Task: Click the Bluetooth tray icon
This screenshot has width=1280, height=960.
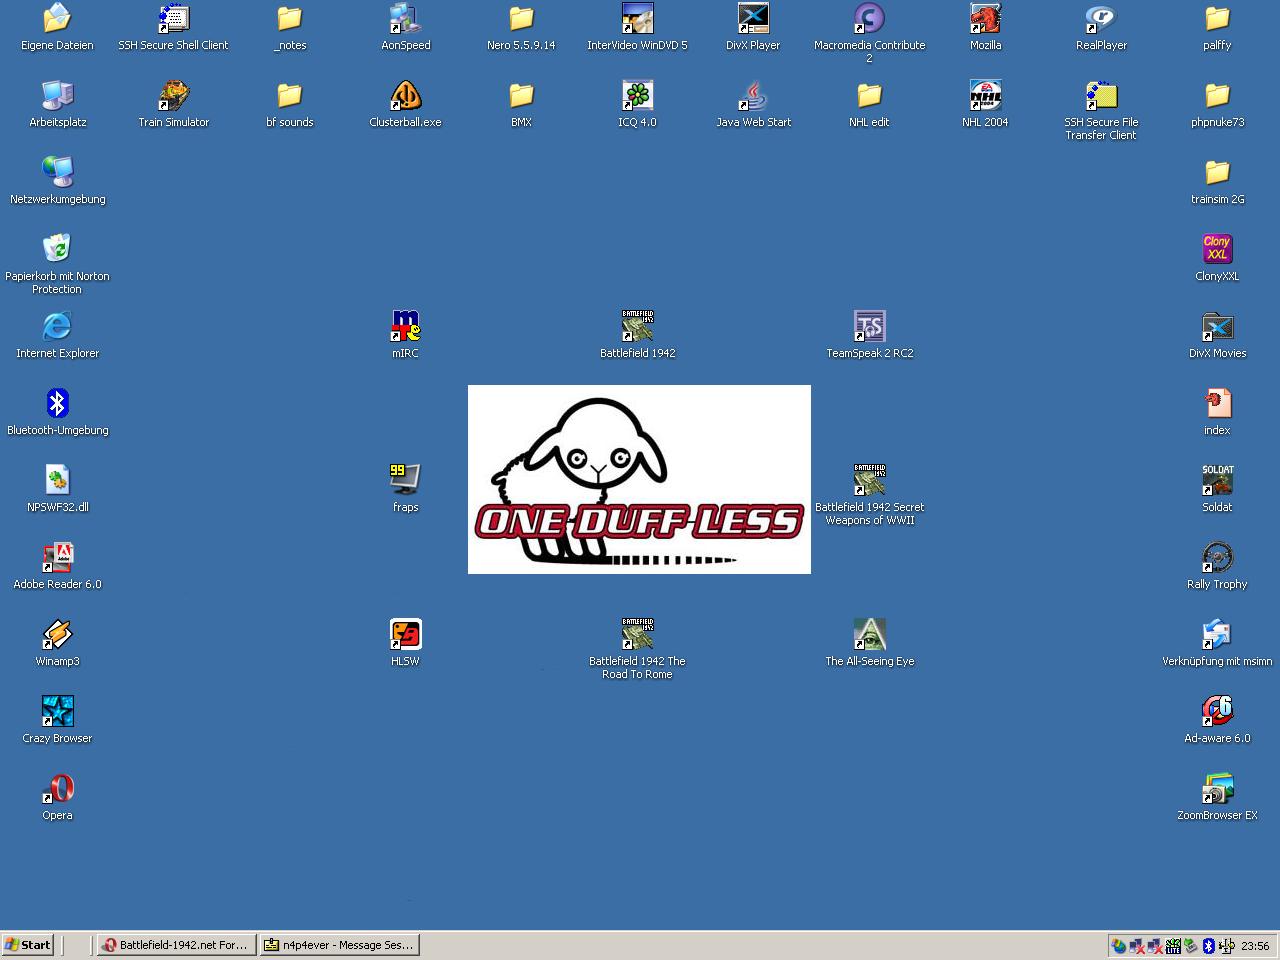Action: coord(1208,946)
